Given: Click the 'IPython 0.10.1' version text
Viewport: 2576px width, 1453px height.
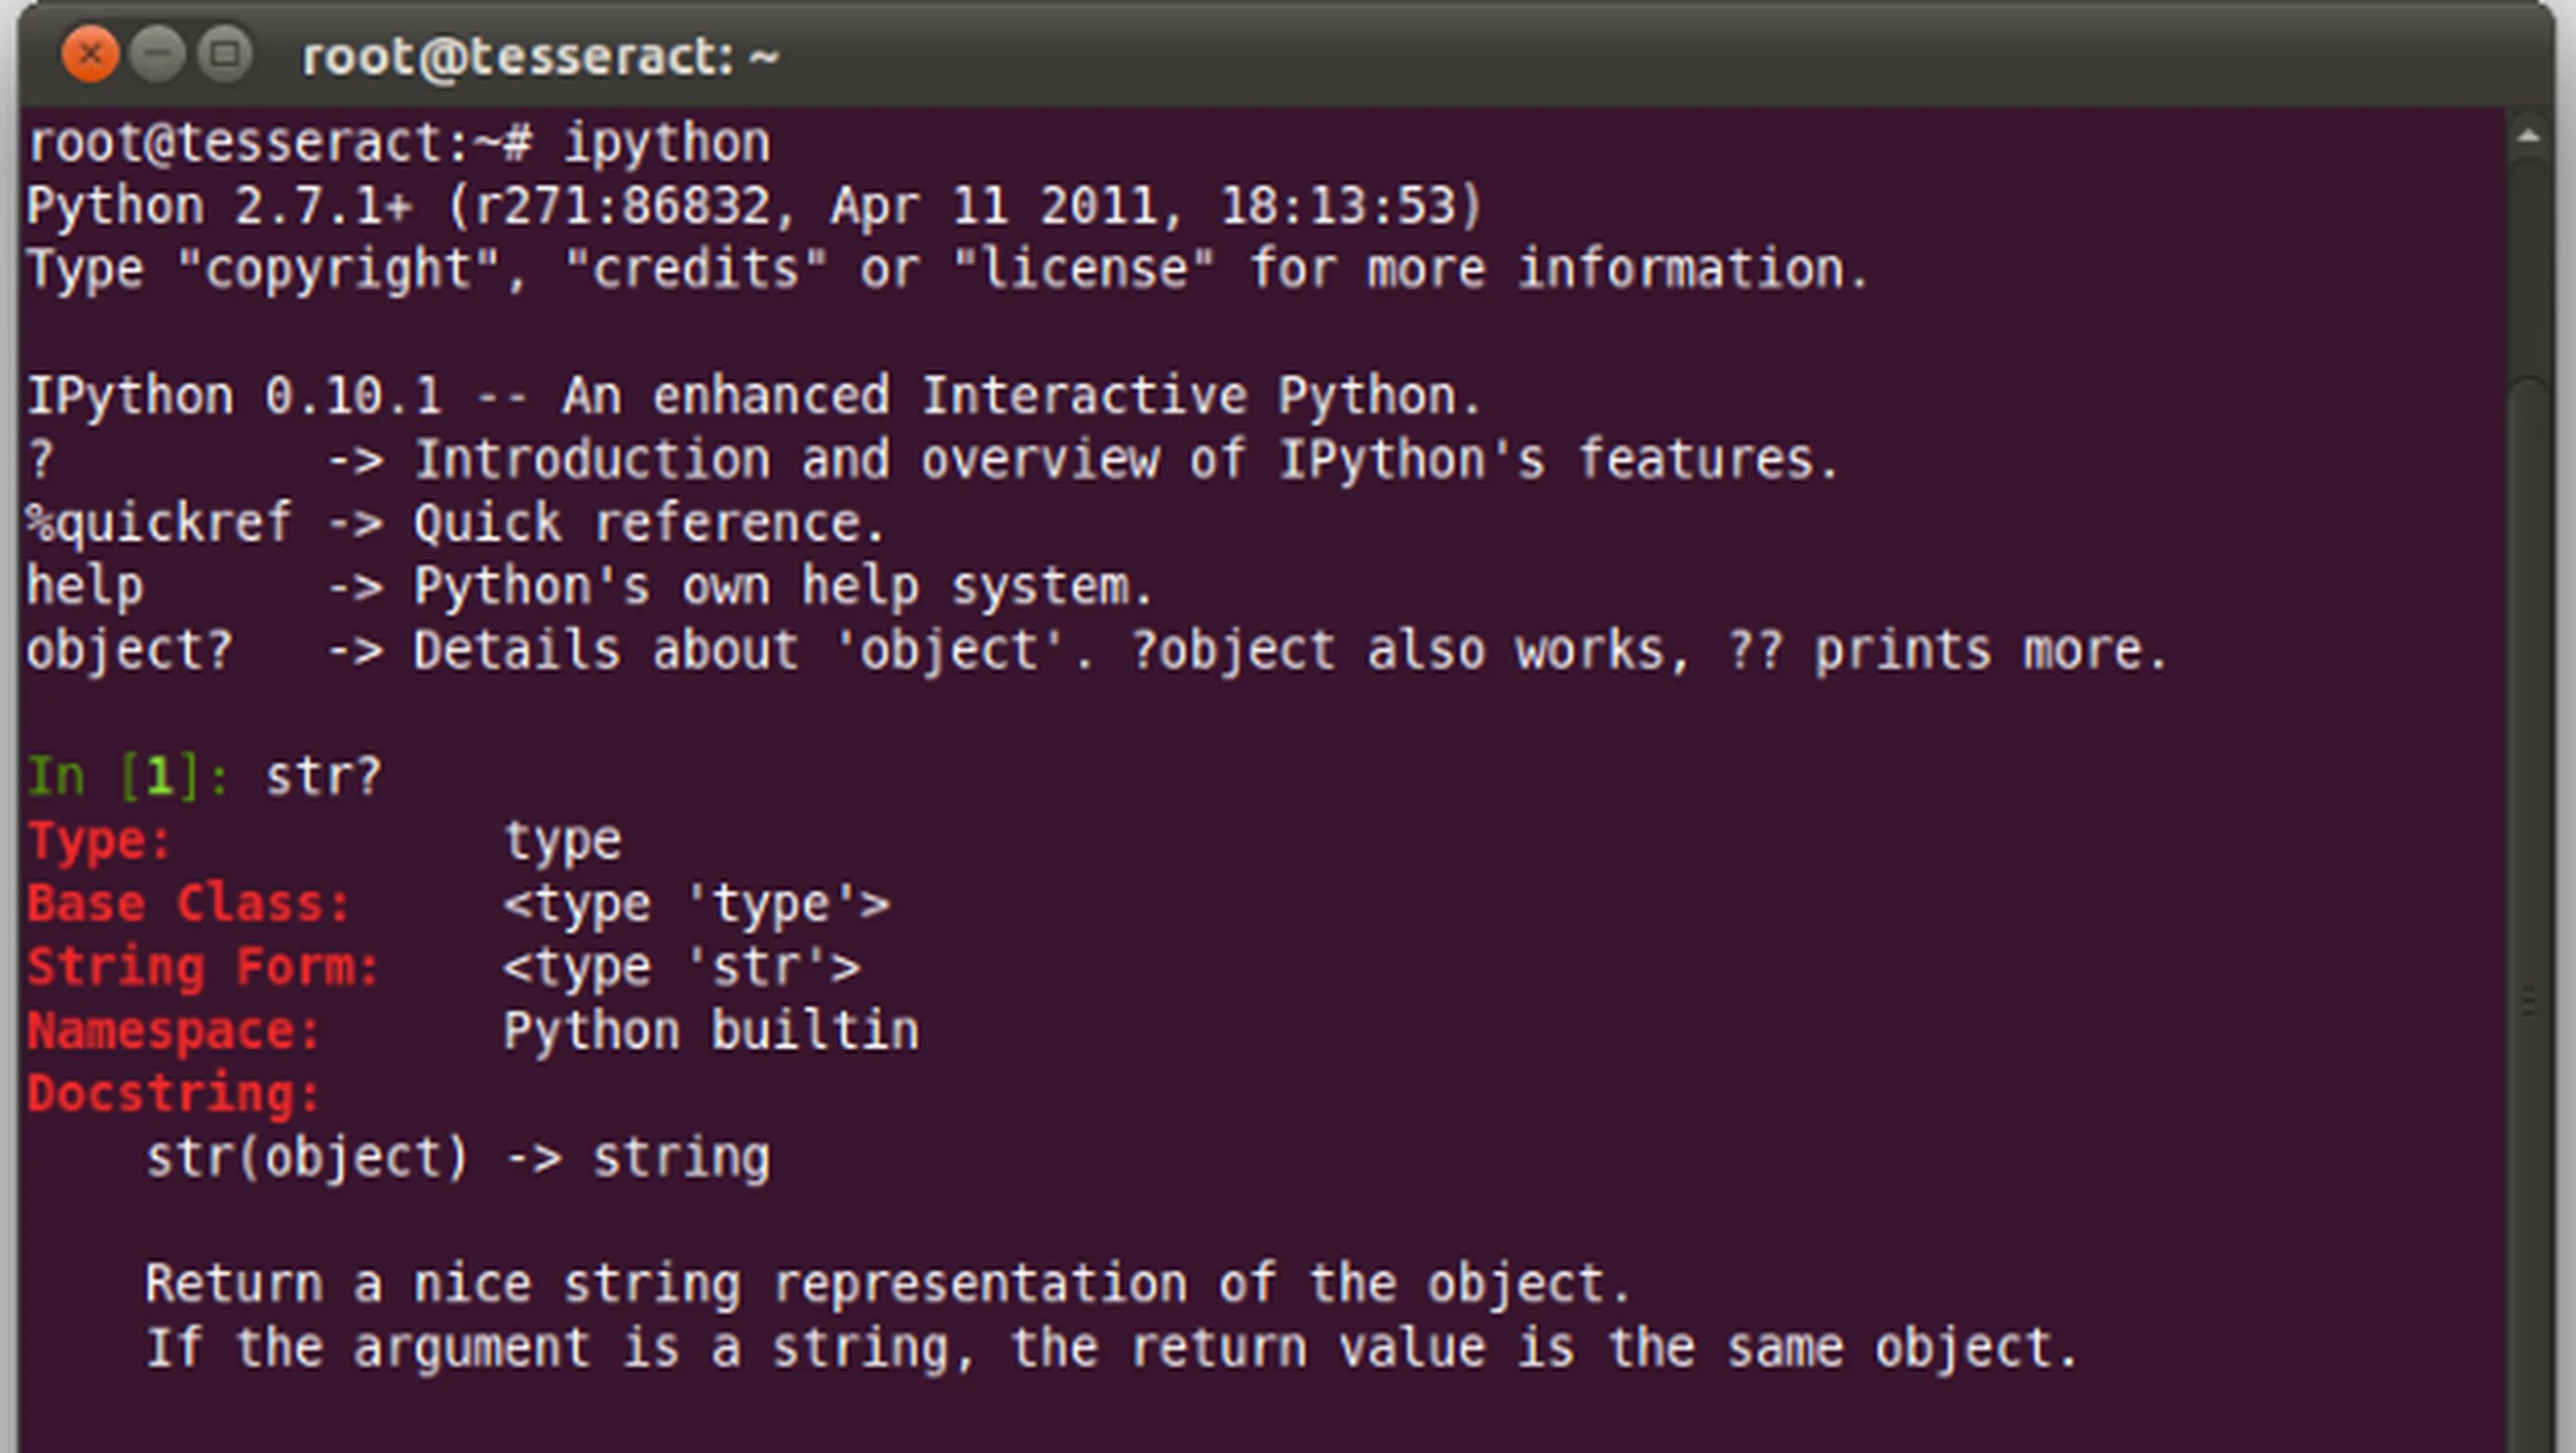Looking at the screenshot, I should pyautogui.click(x=233, y=396).
